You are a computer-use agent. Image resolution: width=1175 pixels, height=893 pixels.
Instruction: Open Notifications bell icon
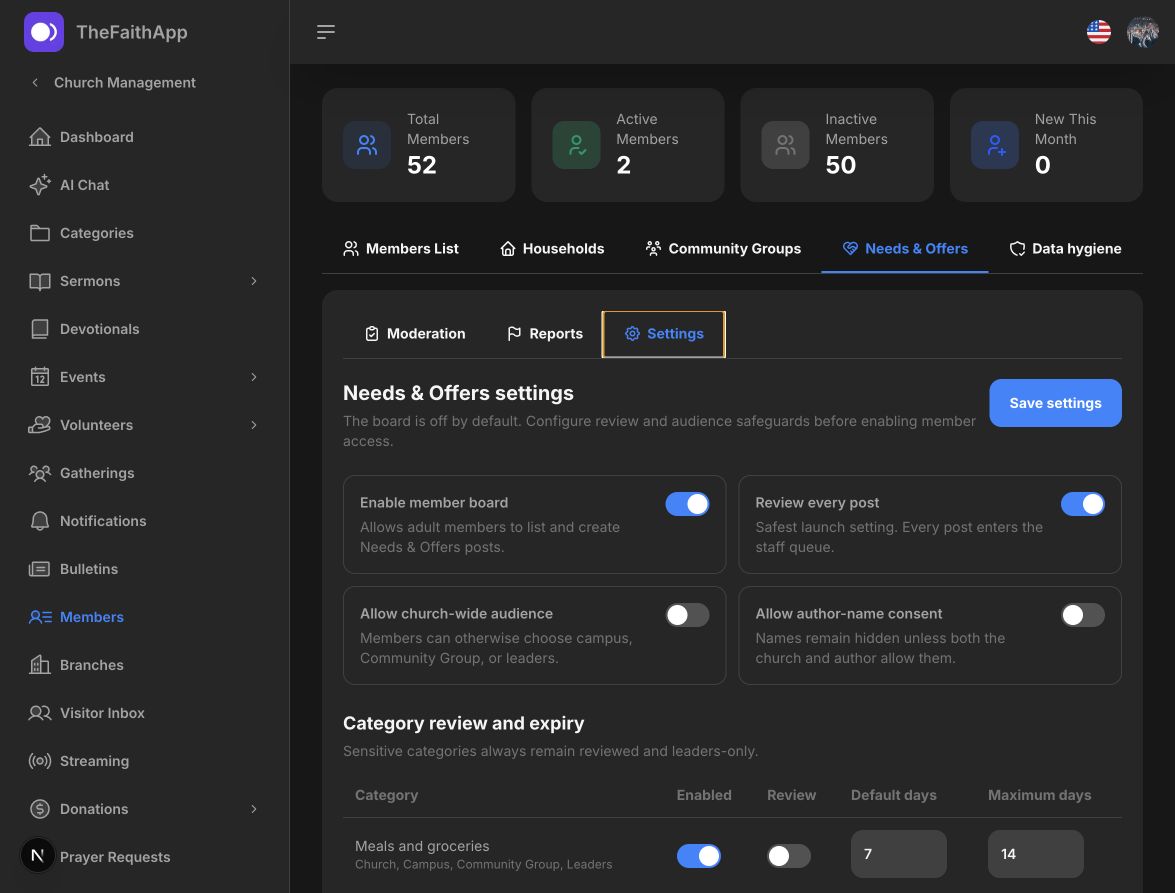(x=40, y=521)
